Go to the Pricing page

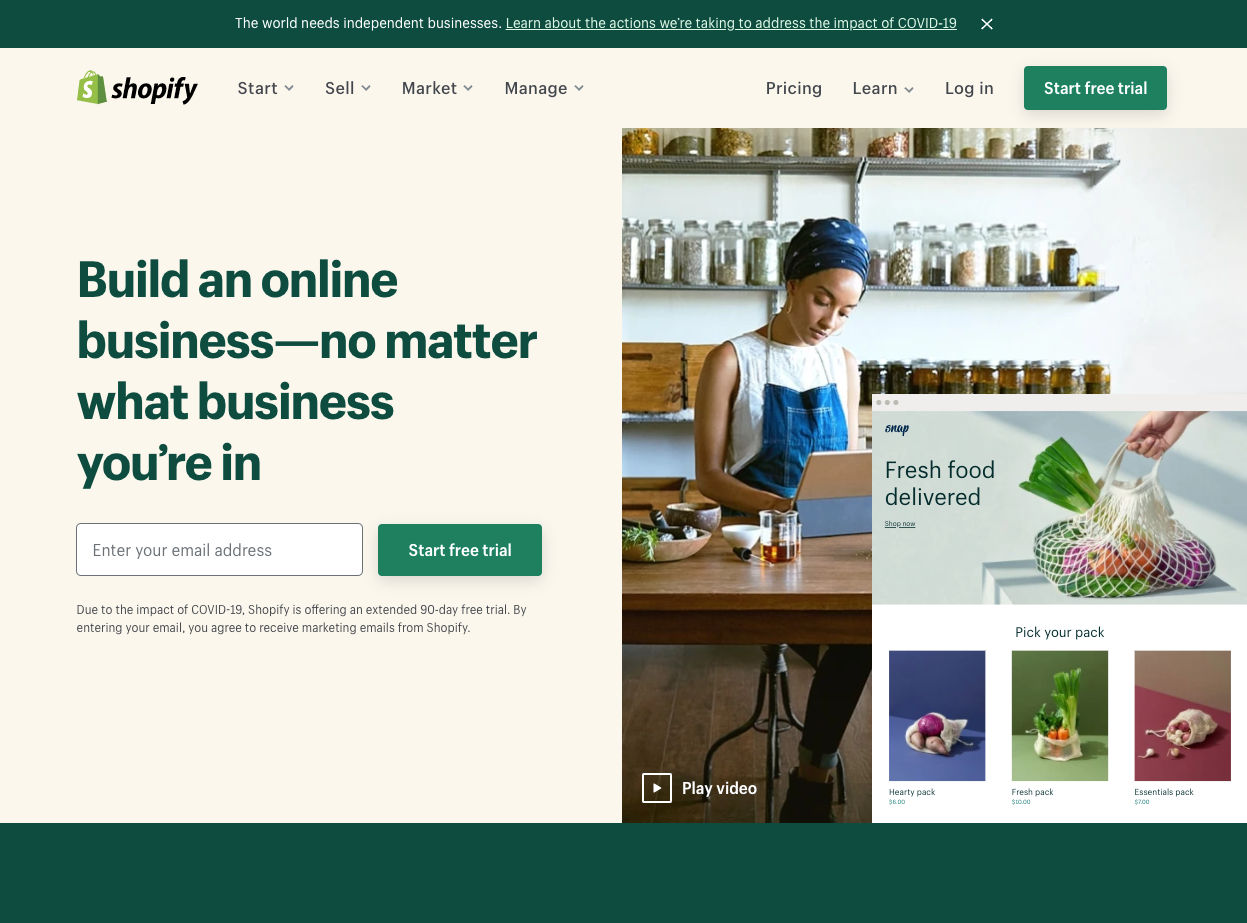794,88
